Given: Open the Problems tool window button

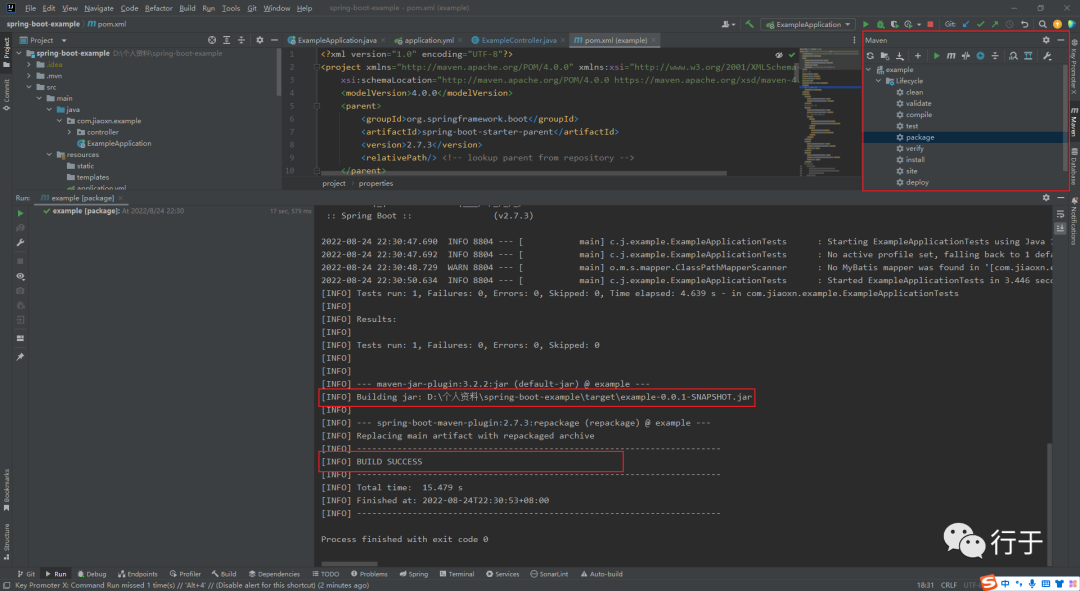Looking at the screenshot, I should (369, 574).
